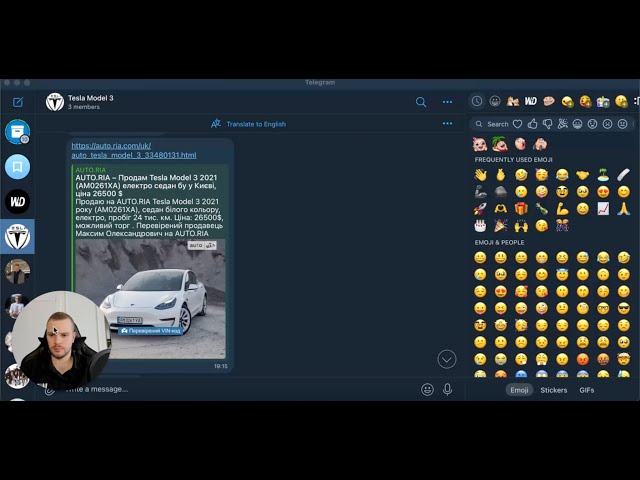Click the AUTO.RIA site name in preview

pos(91,170)
